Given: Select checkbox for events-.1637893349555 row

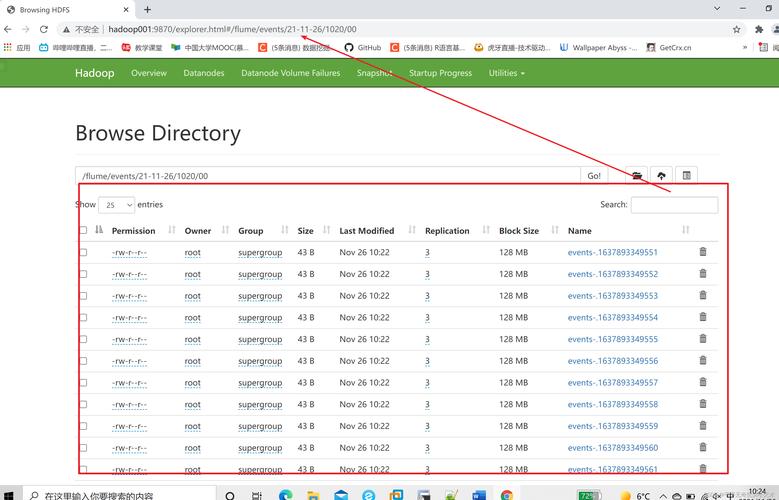Looking at the screenshot, I should coord(83,339).
